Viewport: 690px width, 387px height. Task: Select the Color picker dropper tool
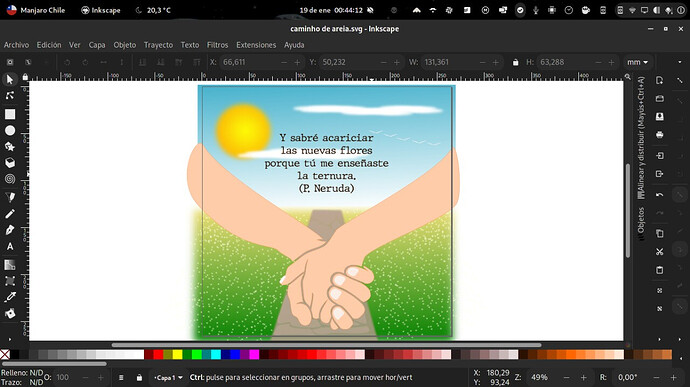pos(10,297)
